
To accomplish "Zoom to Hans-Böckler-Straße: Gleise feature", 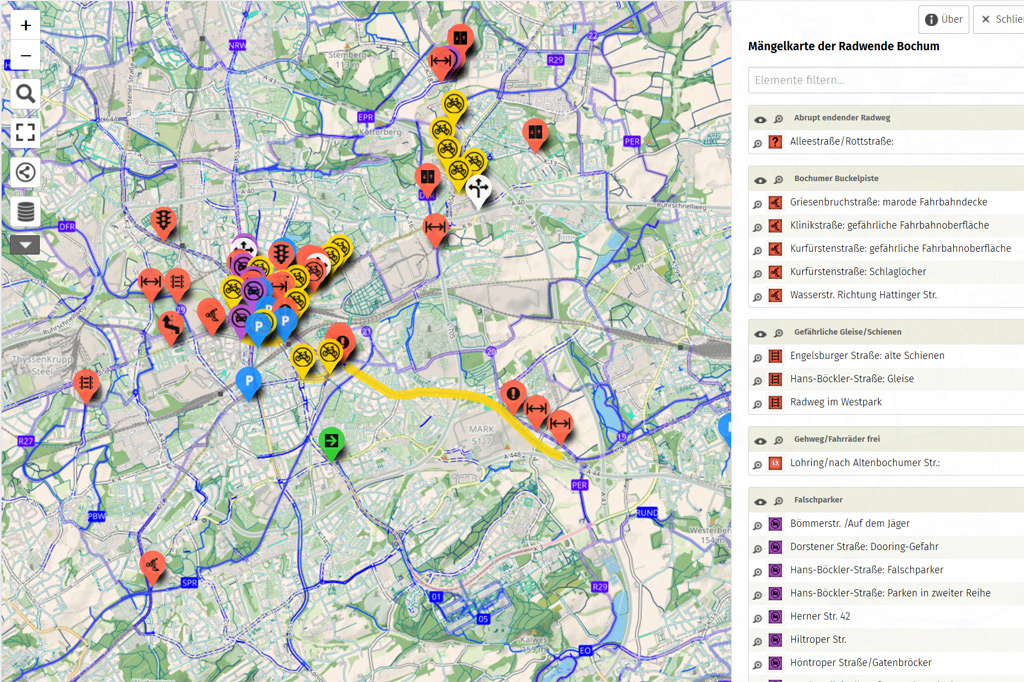I will pos(758,381).
